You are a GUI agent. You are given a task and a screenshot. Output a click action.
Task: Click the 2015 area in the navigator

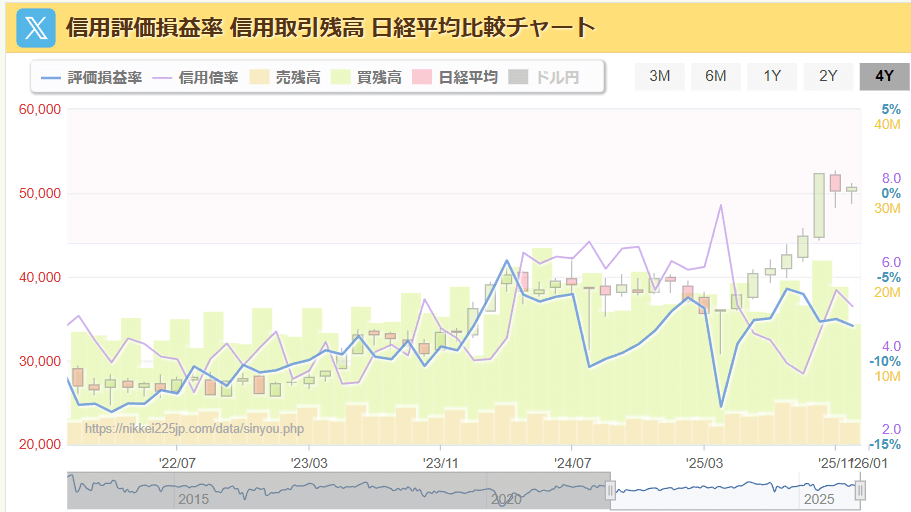click(x=191, y=497)
